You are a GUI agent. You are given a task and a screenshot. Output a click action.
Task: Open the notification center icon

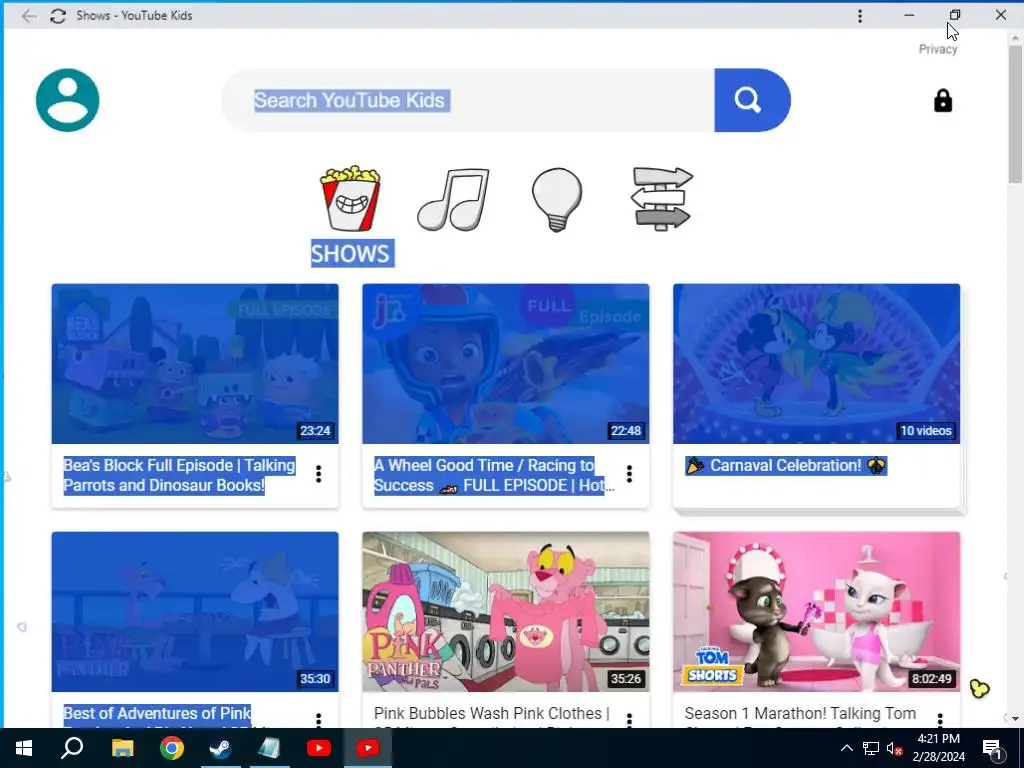tap(993, 748)
